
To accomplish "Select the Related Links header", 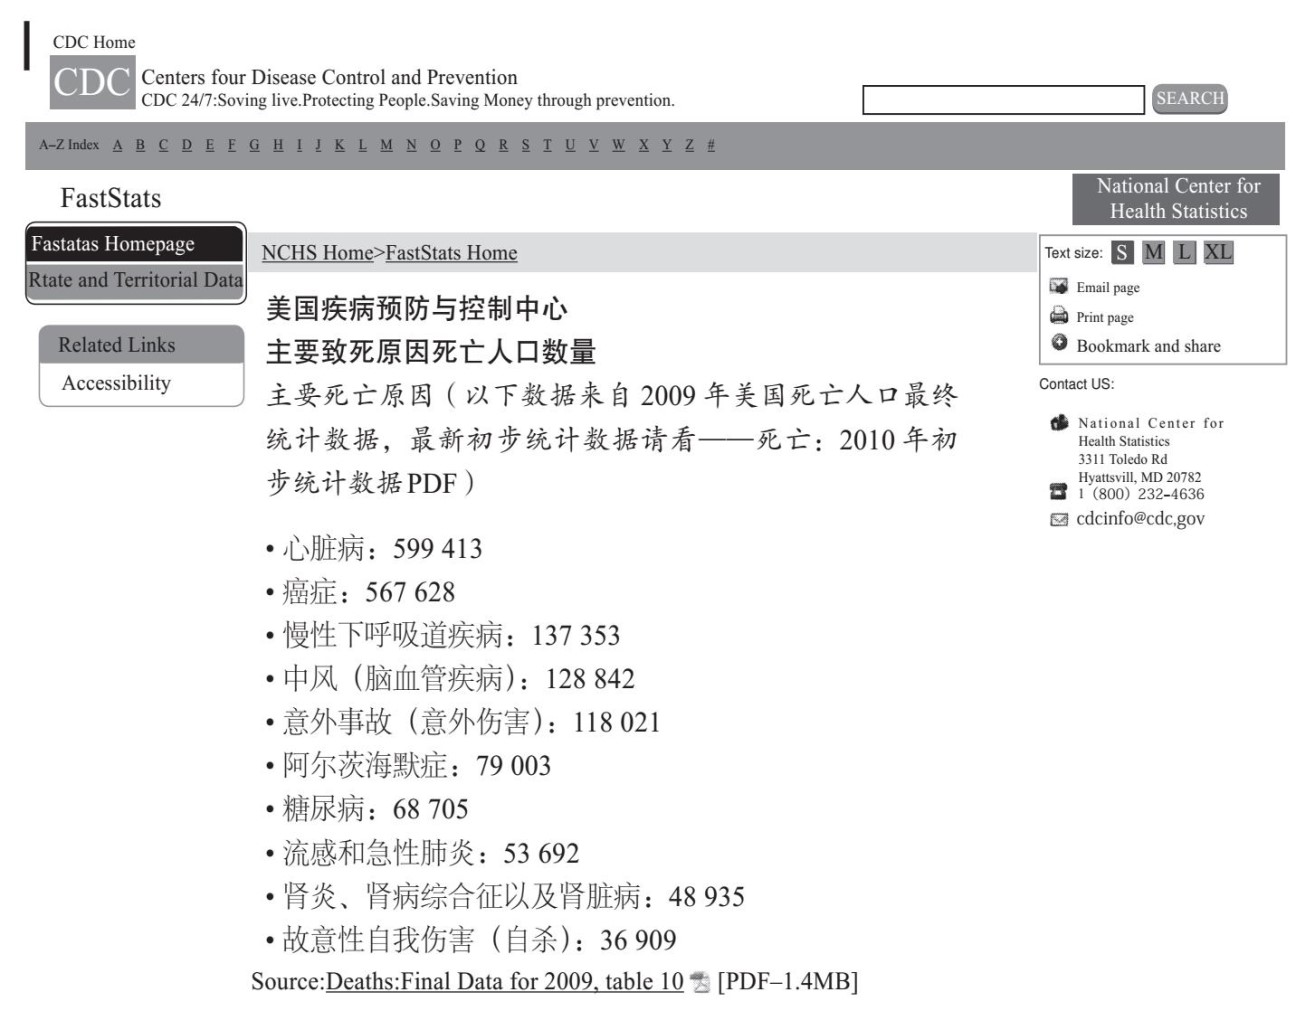I will (x=141, y=345).
